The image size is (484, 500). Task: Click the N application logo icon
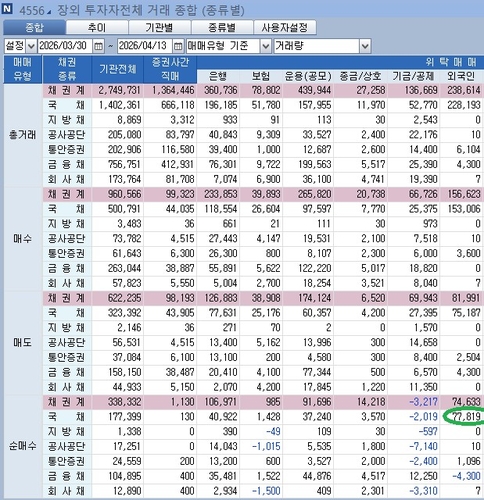click(x=7, y=9)
